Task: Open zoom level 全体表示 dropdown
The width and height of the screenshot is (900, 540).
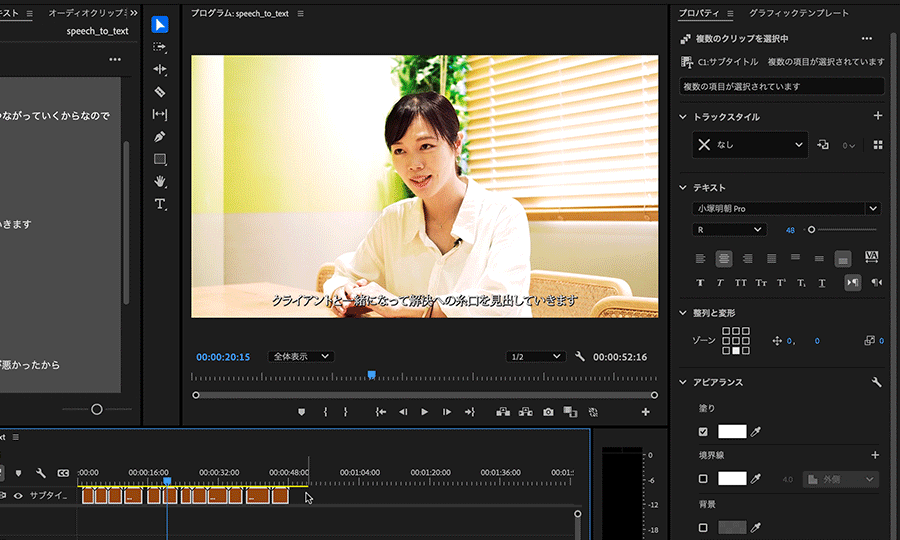Action: [301, 356]
